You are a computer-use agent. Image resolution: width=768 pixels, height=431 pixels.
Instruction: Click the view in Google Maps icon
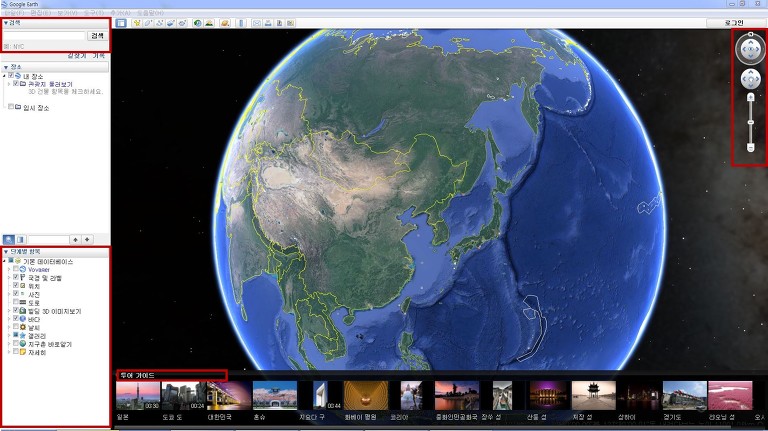(x=290, y=23)
